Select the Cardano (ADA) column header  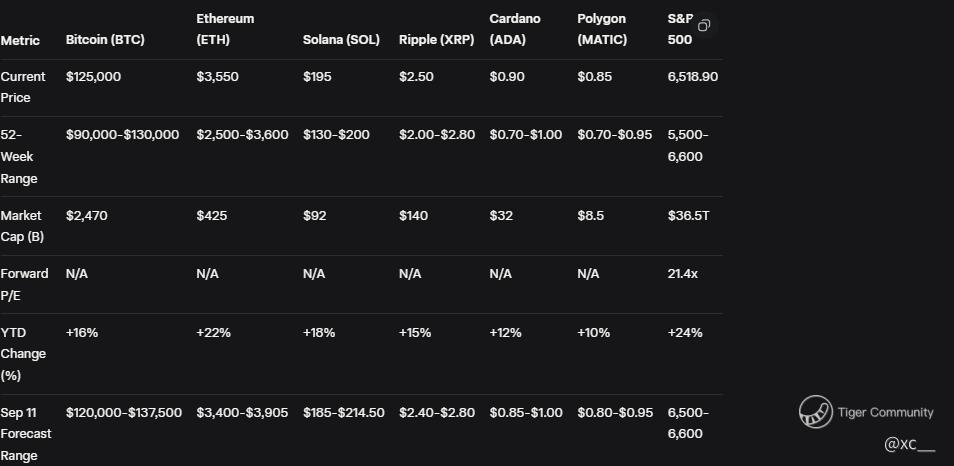coord(515,29)
